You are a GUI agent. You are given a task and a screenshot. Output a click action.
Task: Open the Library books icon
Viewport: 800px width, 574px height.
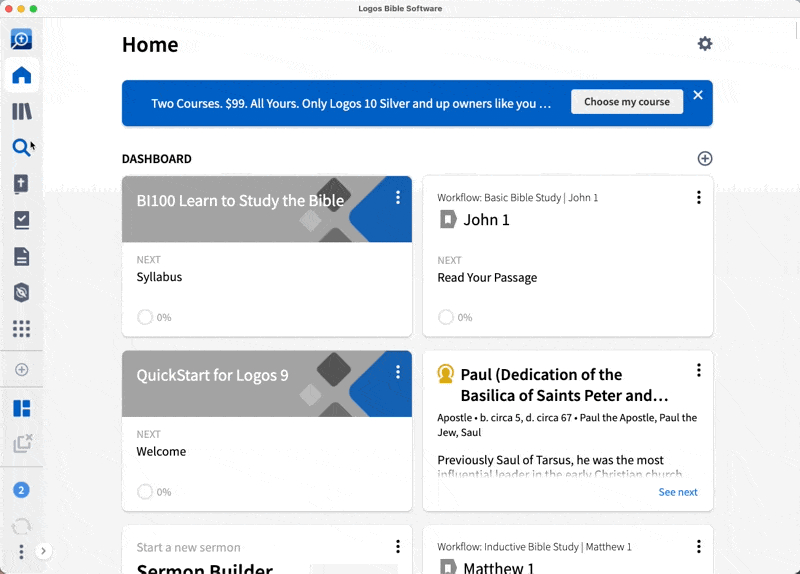point(21,111)
